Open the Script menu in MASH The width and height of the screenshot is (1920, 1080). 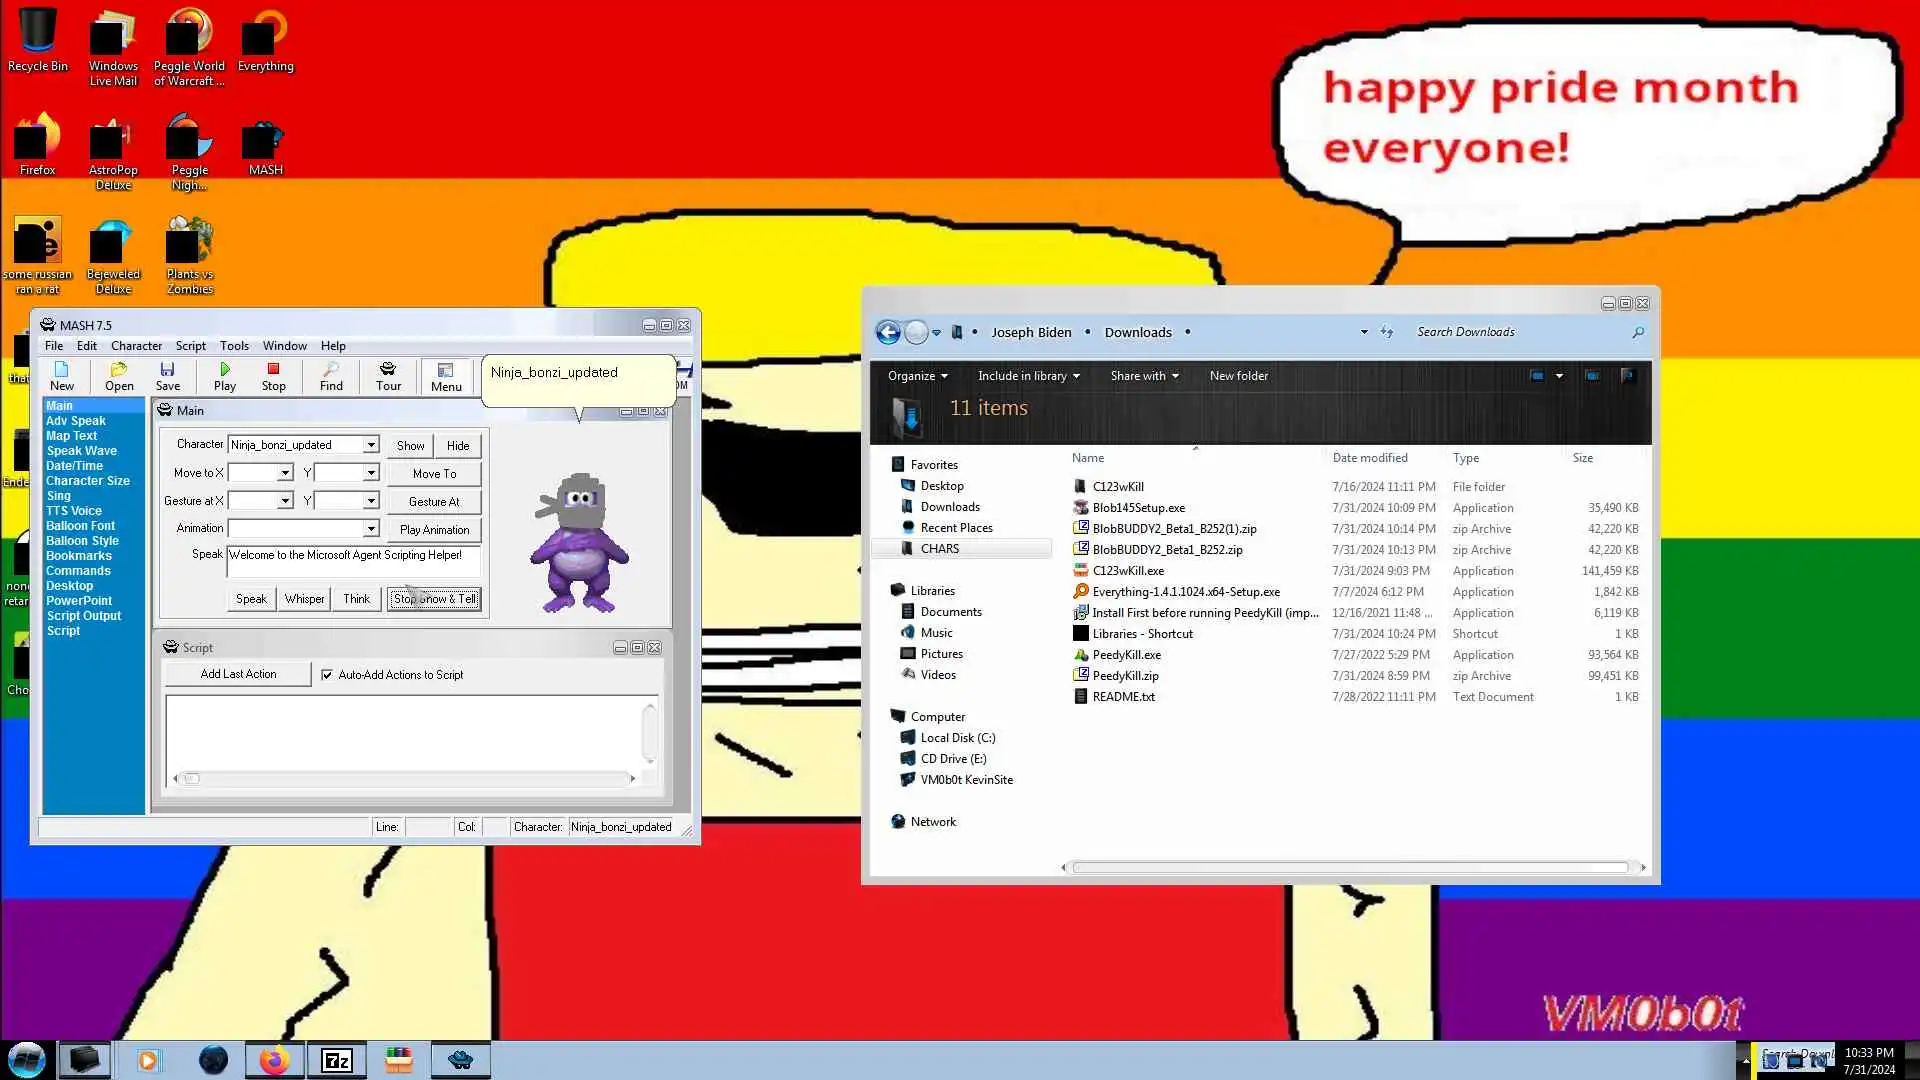click(x=190, y=346)
